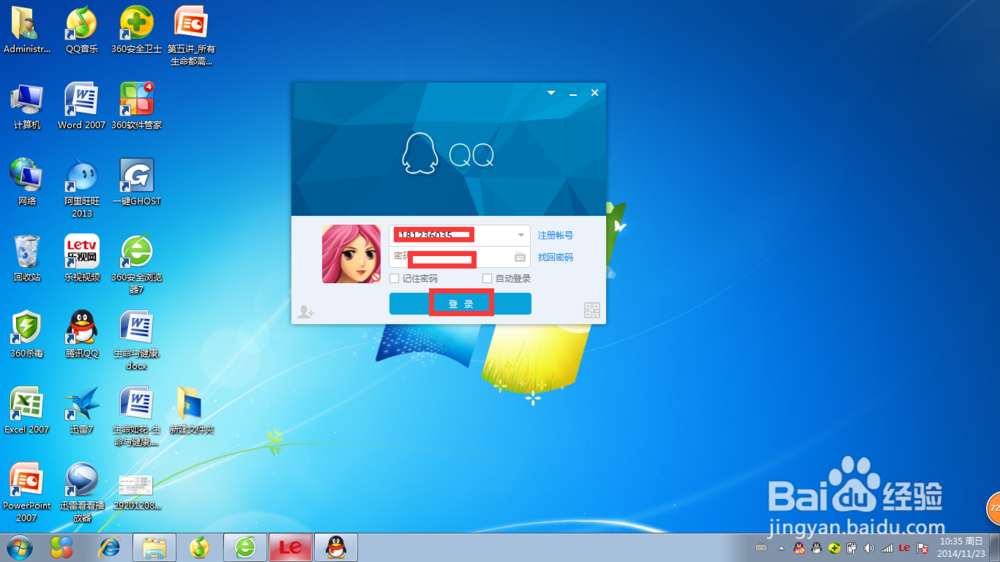Select the Administrator folder on desktop
This screenshot has width=1000, height=562.
tap(27, 30)
